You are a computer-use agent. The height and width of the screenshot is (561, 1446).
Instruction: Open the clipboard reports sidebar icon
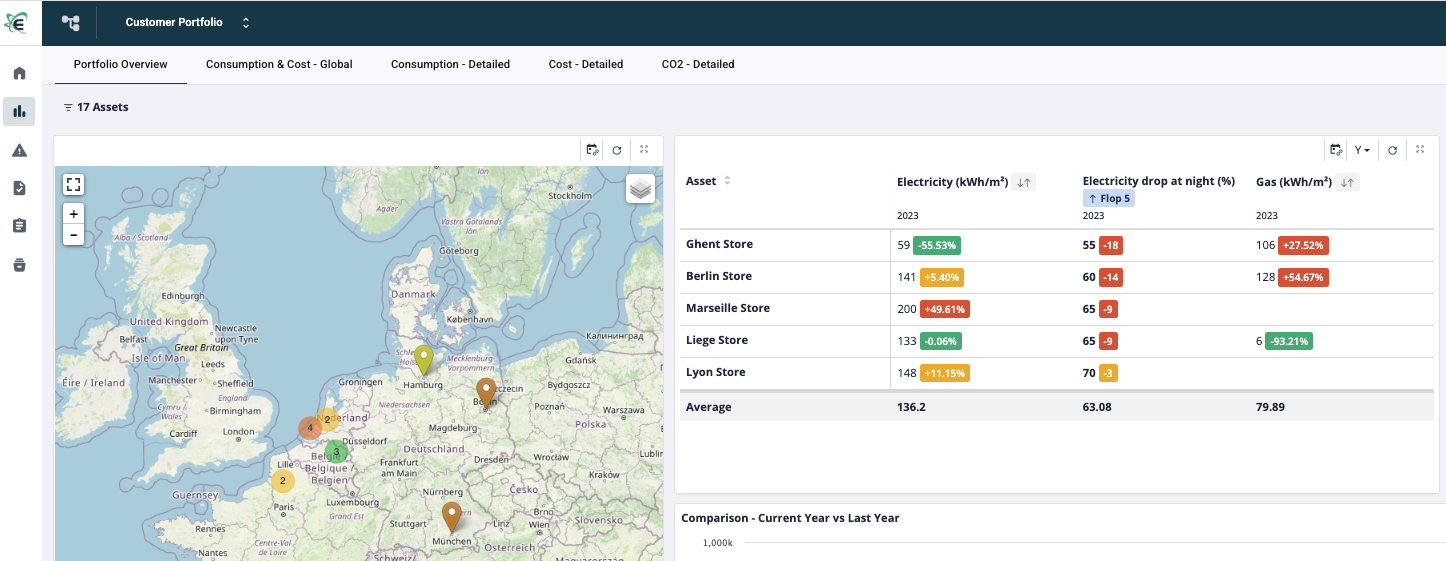[x=19, y=226]
